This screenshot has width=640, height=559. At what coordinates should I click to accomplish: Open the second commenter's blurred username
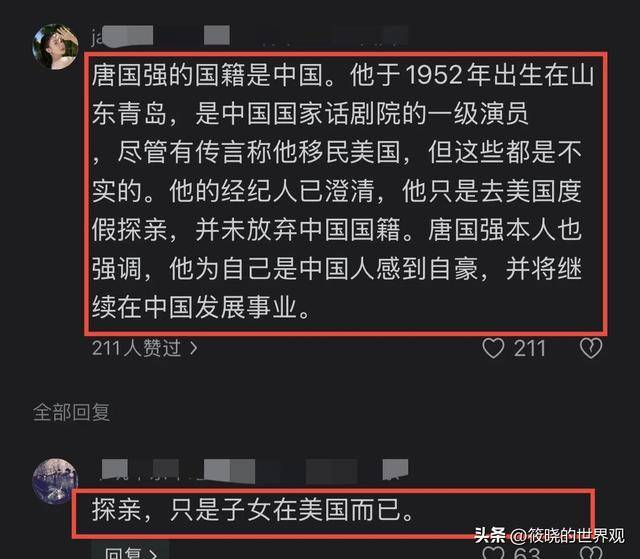pos(254,470)
